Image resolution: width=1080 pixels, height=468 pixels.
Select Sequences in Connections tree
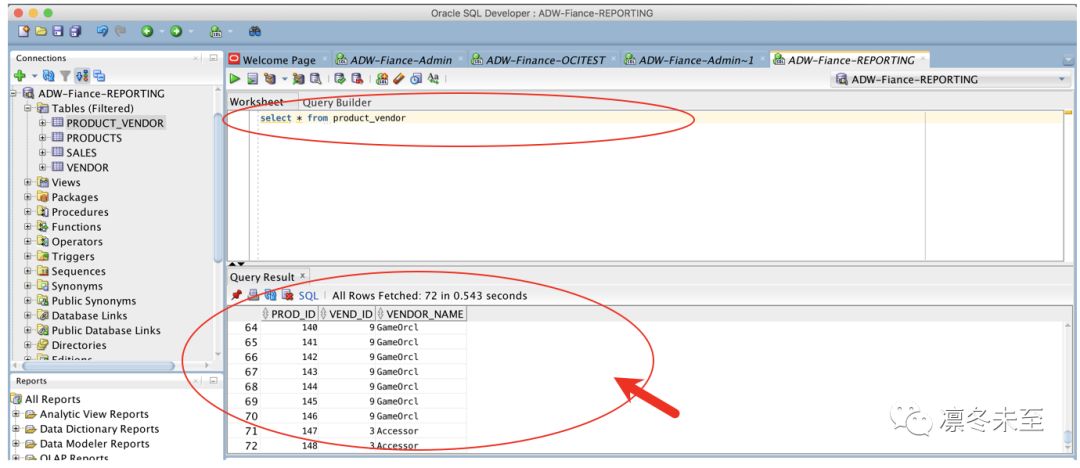79,272
